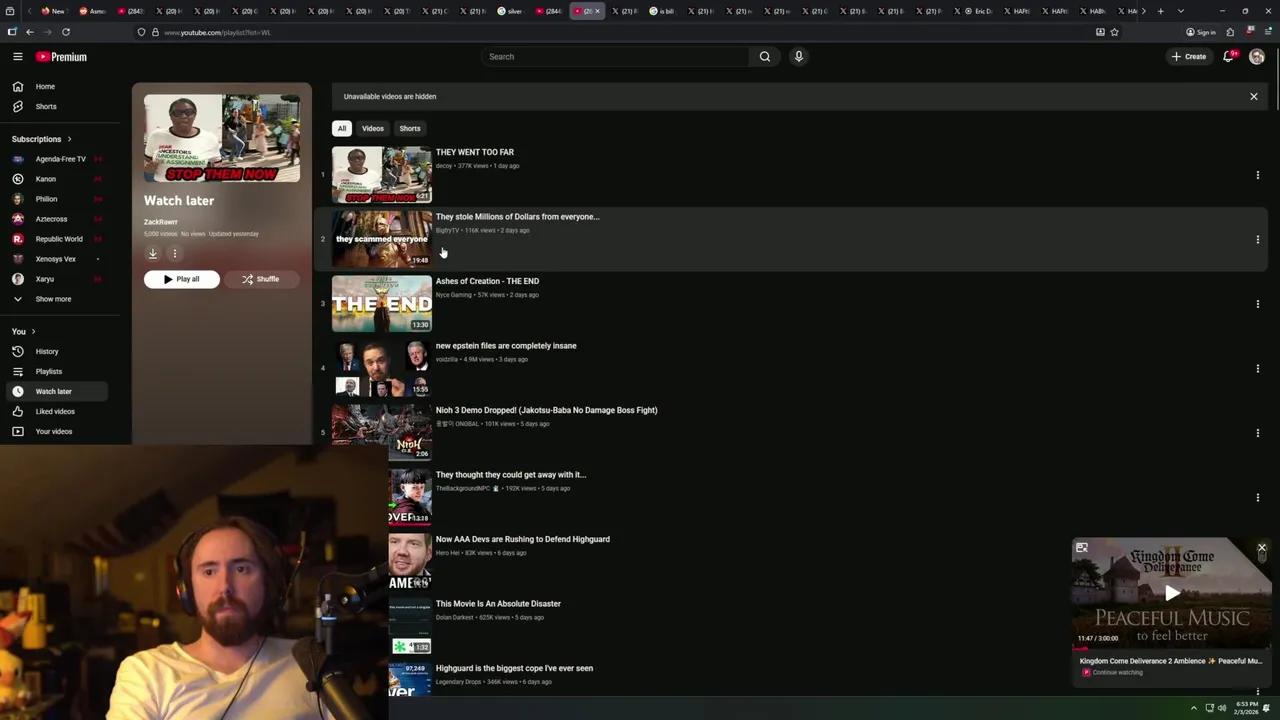Open the notifications bell
This screenshot has width=1280, height=720.
1229,57
